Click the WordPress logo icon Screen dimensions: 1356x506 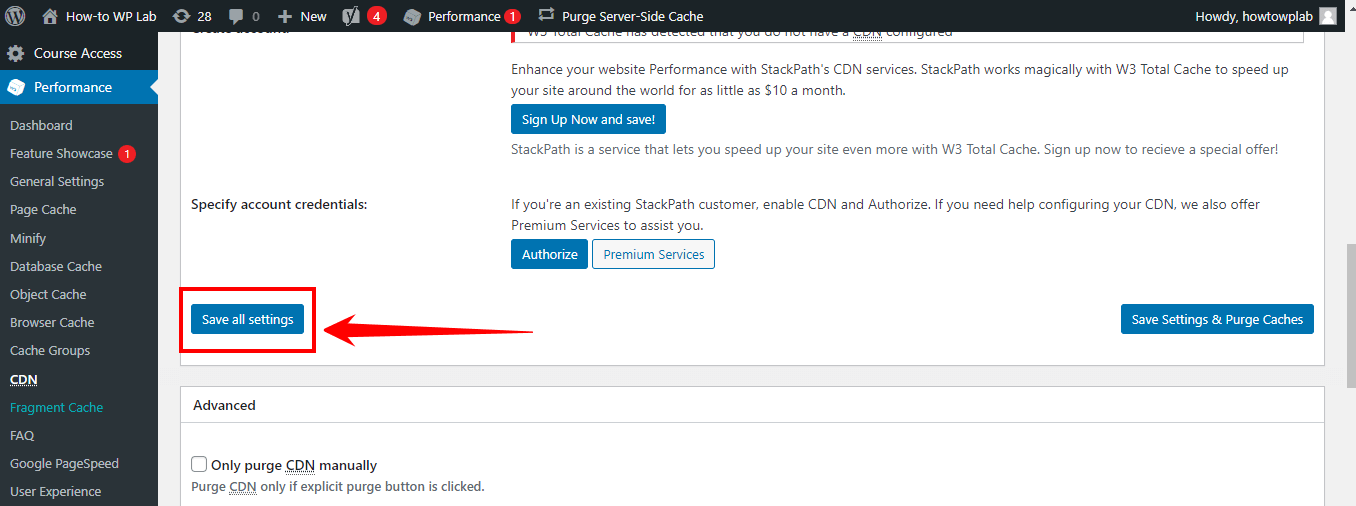coord(15,16)
